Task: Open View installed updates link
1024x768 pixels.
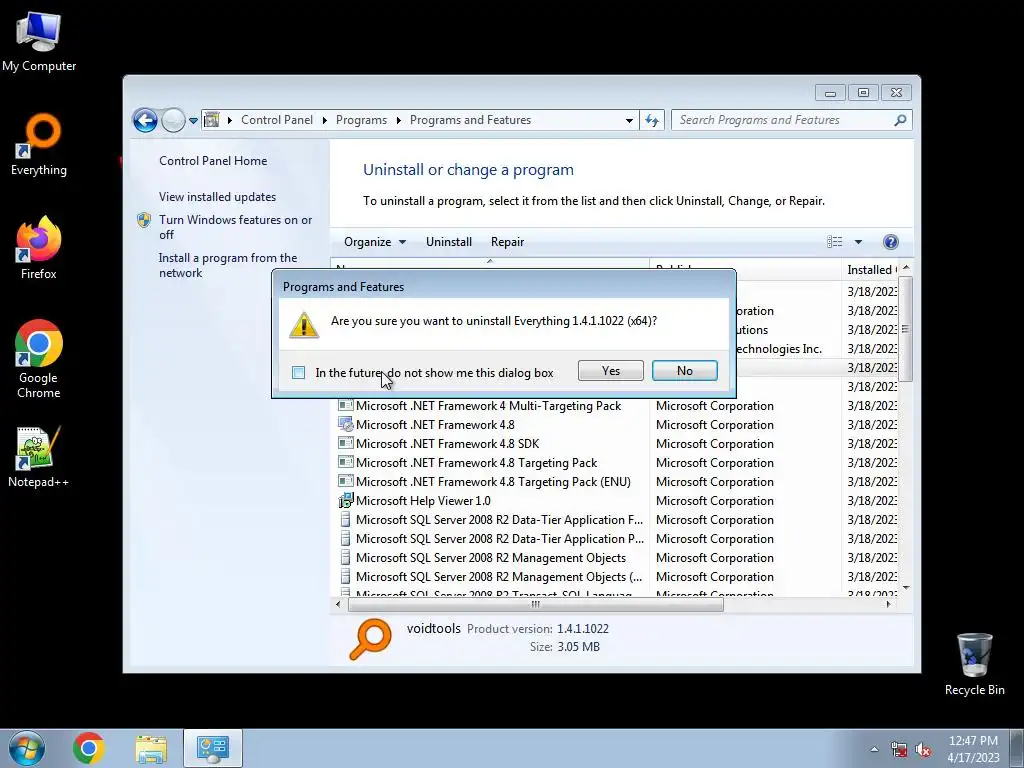Action: 217,197
